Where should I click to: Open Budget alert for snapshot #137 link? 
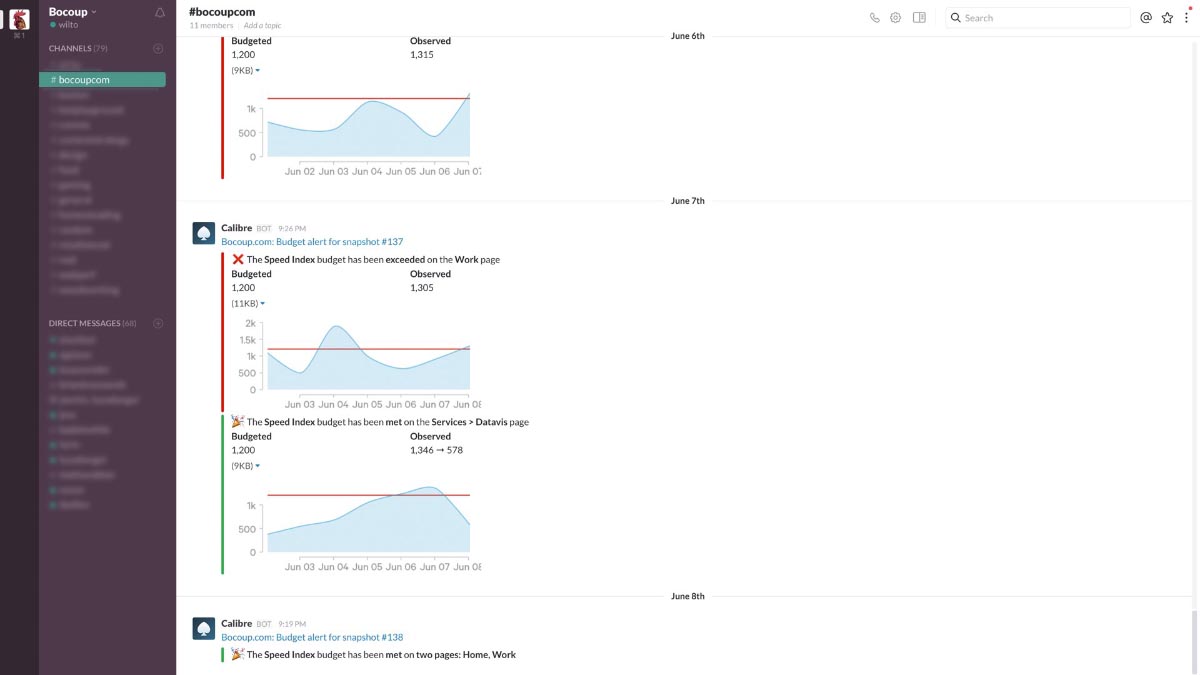click(x=312, y=241)
